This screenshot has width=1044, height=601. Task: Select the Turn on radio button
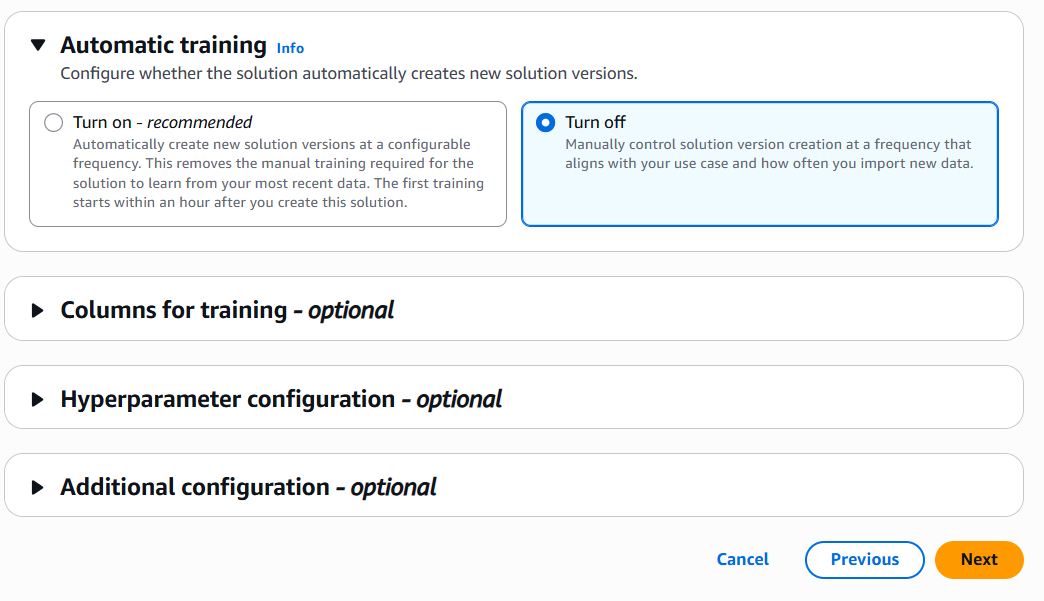[54, 123]
